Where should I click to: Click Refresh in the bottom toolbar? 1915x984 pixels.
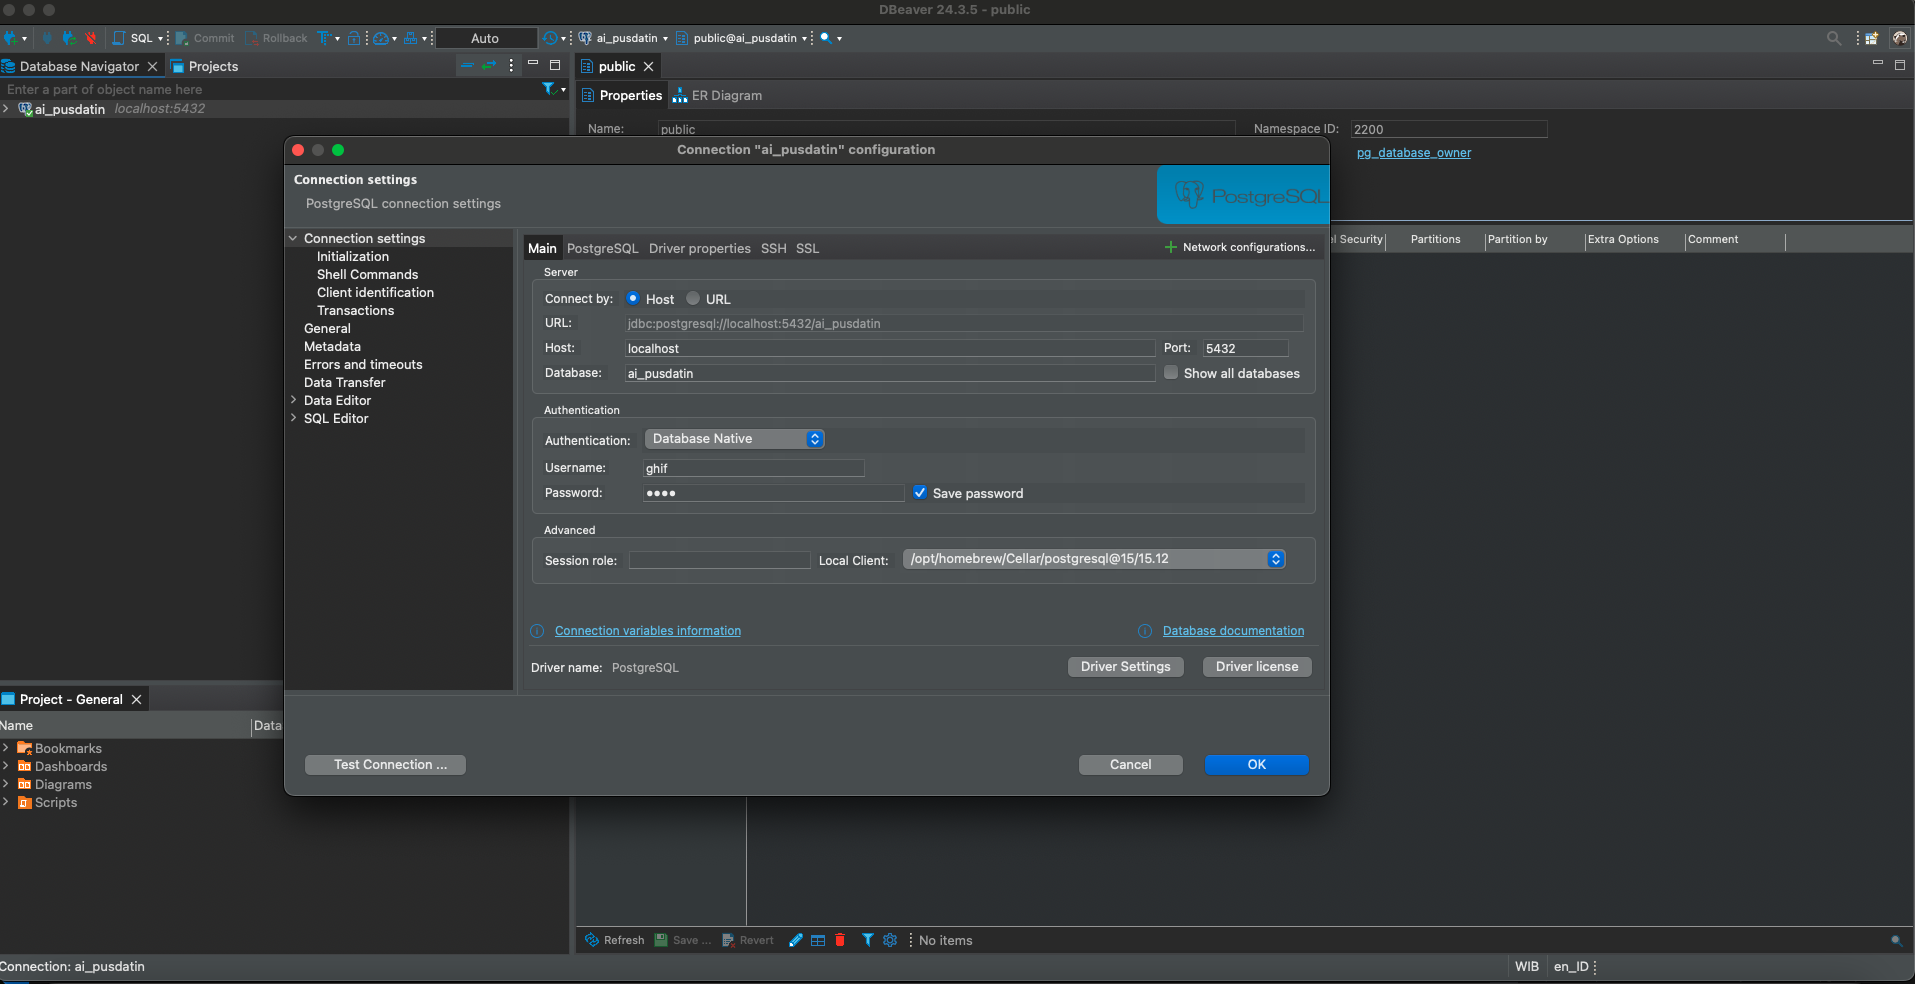615,940
